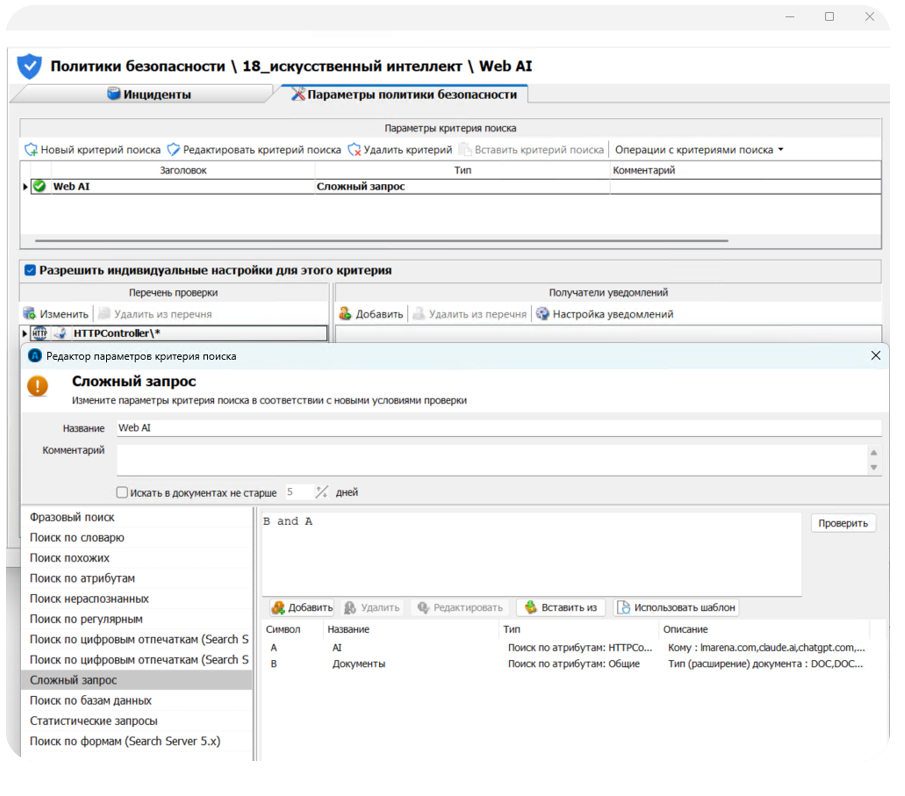Click the comment field scrollbar down arrow

pos(874,468)
